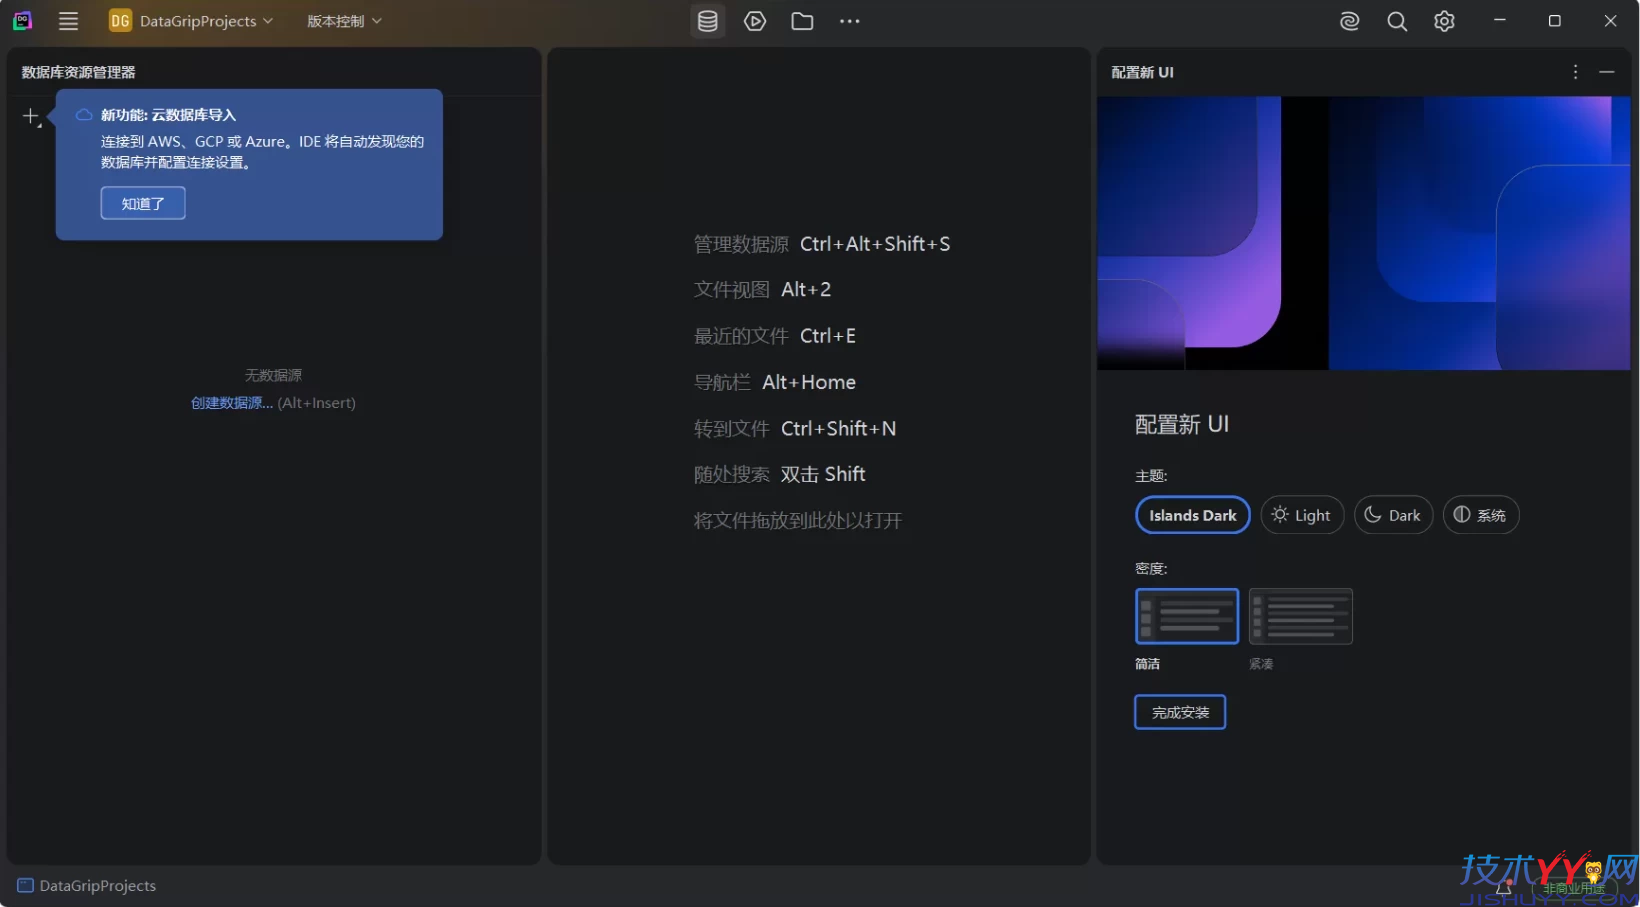Click the 知道了 button in the notification

[x=142, y=203]
